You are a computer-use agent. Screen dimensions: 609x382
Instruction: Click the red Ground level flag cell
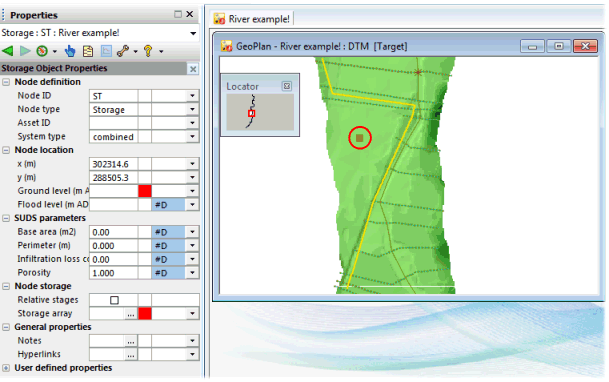(145, 191)
